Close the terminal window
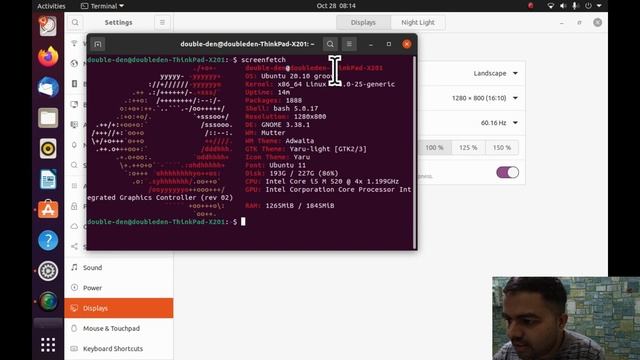This screenshot has width=640, height=360. (x=407, y=44)
